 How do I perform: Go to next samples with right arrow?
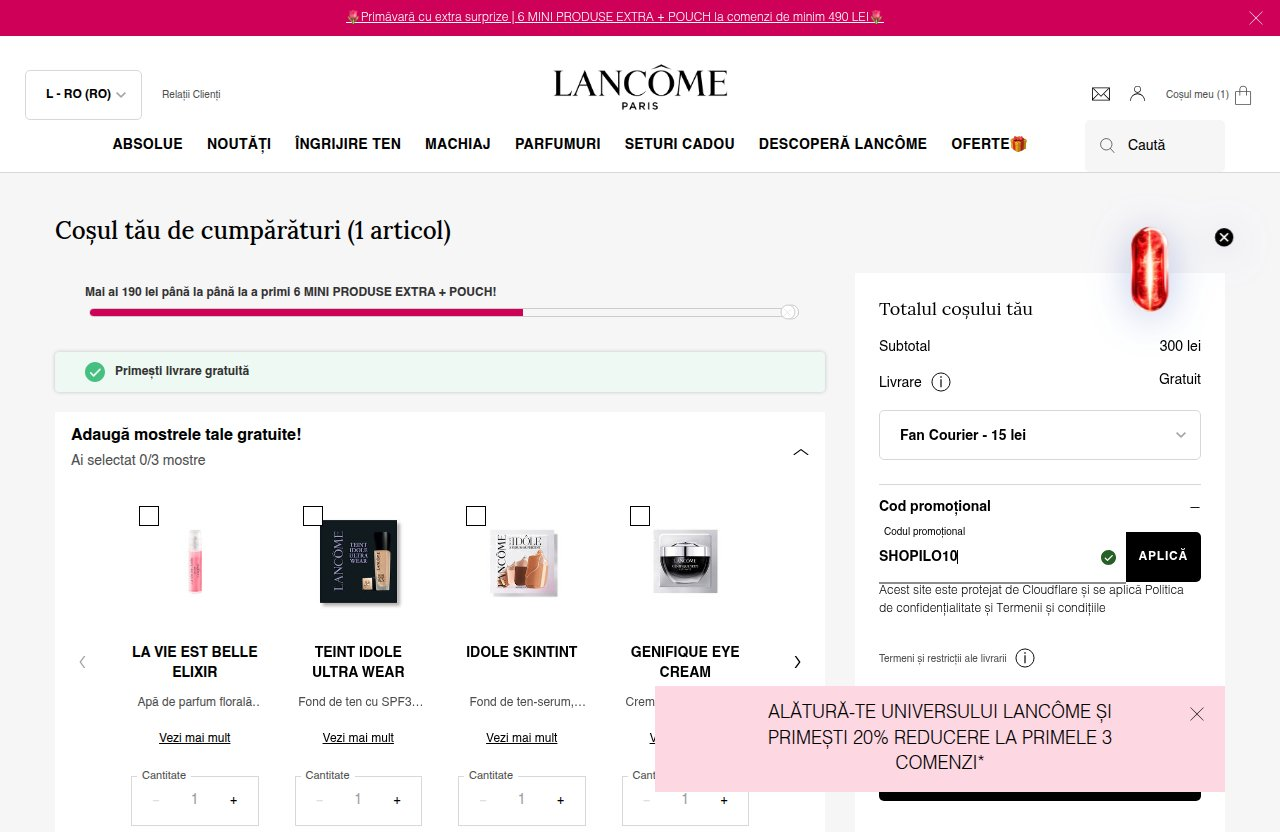click(x=797, y=661)
